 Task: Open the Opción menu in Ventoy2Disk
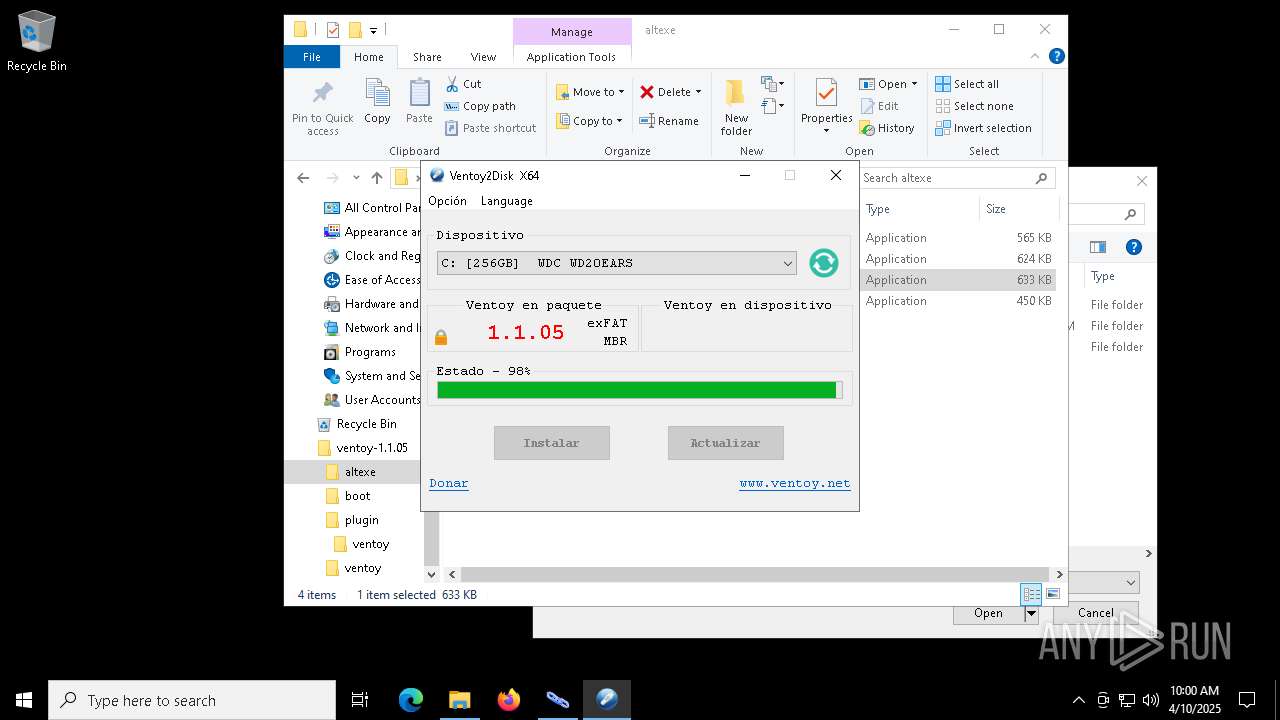pyautogui.click(x=447, y=201)
